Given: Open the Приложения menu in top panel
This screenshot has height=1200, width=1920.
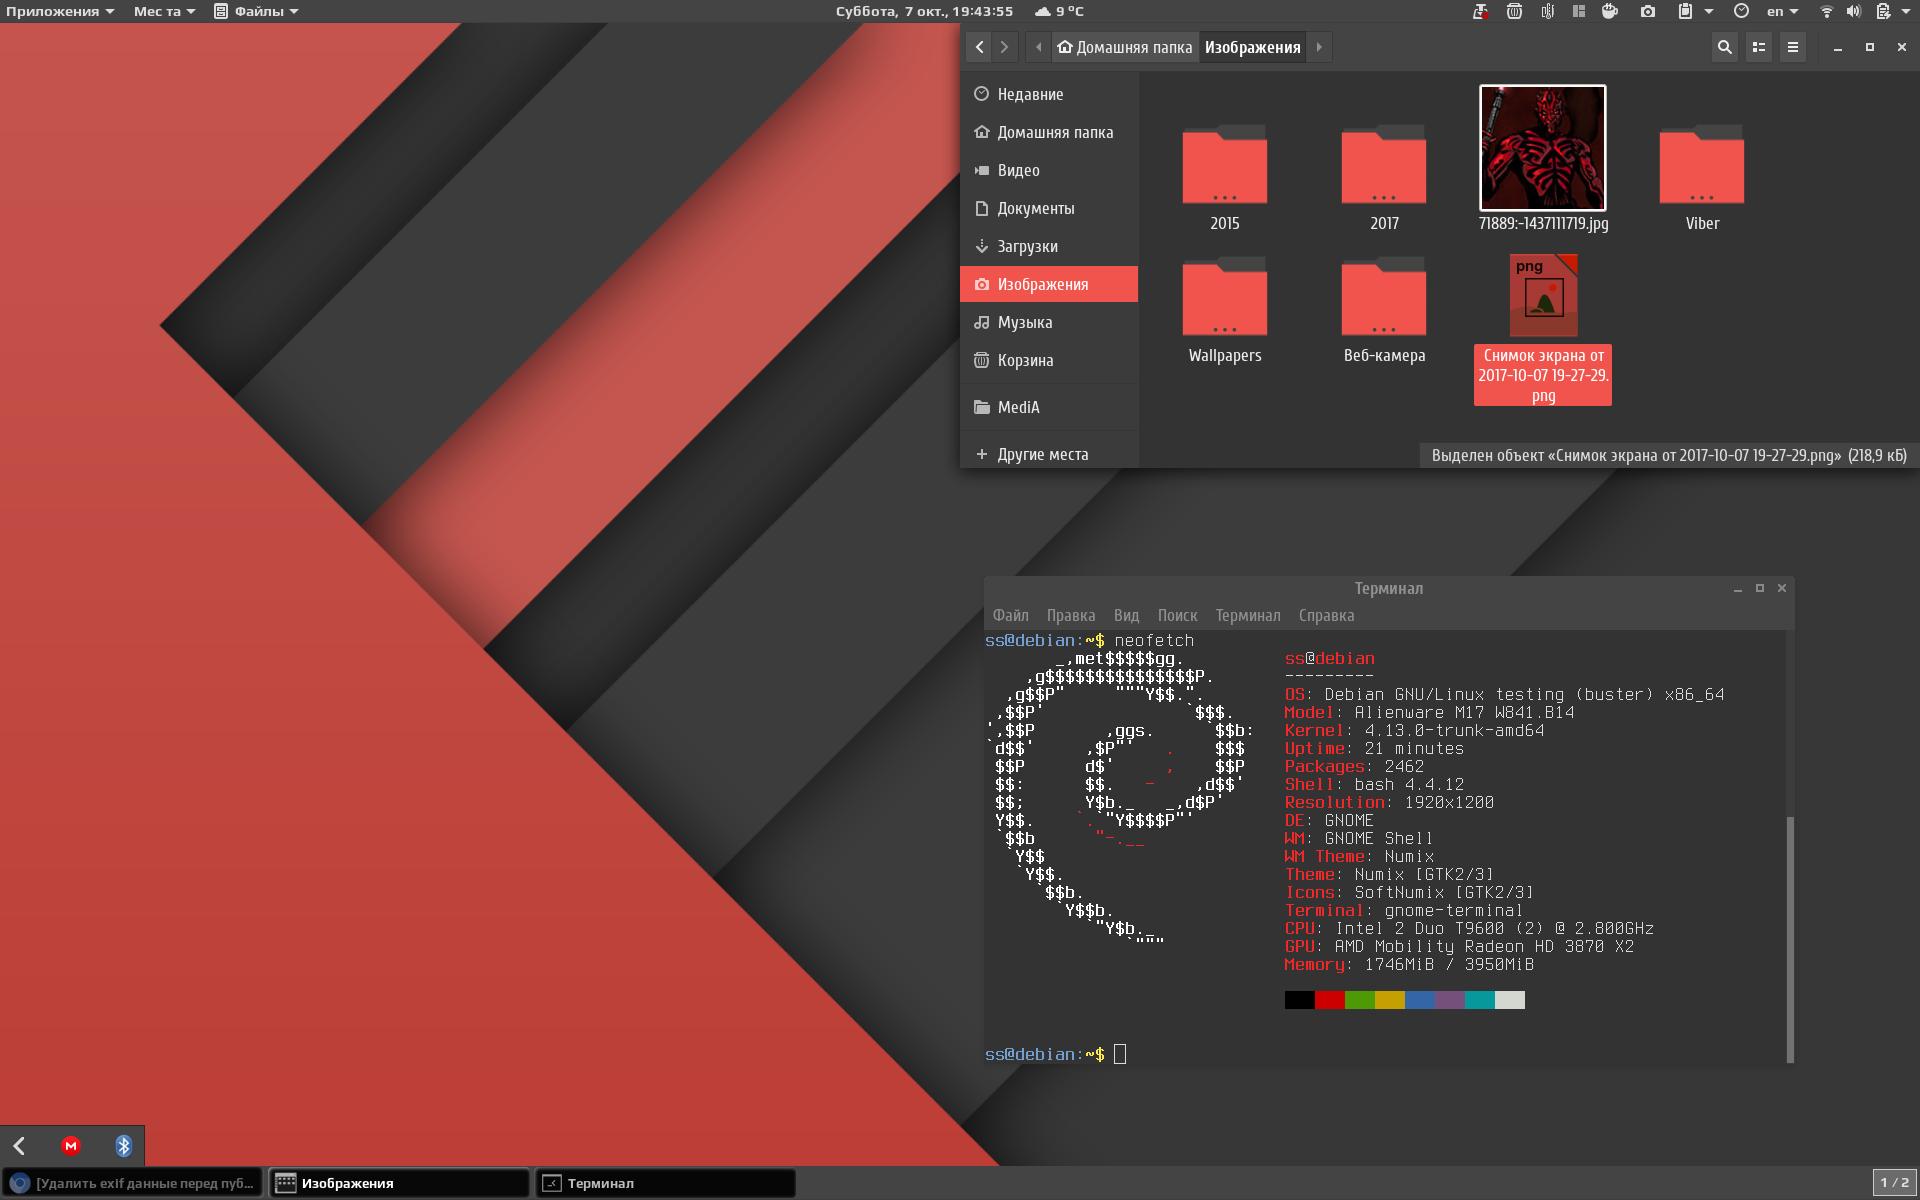Looking at the screenshot, I should (60, 11).
